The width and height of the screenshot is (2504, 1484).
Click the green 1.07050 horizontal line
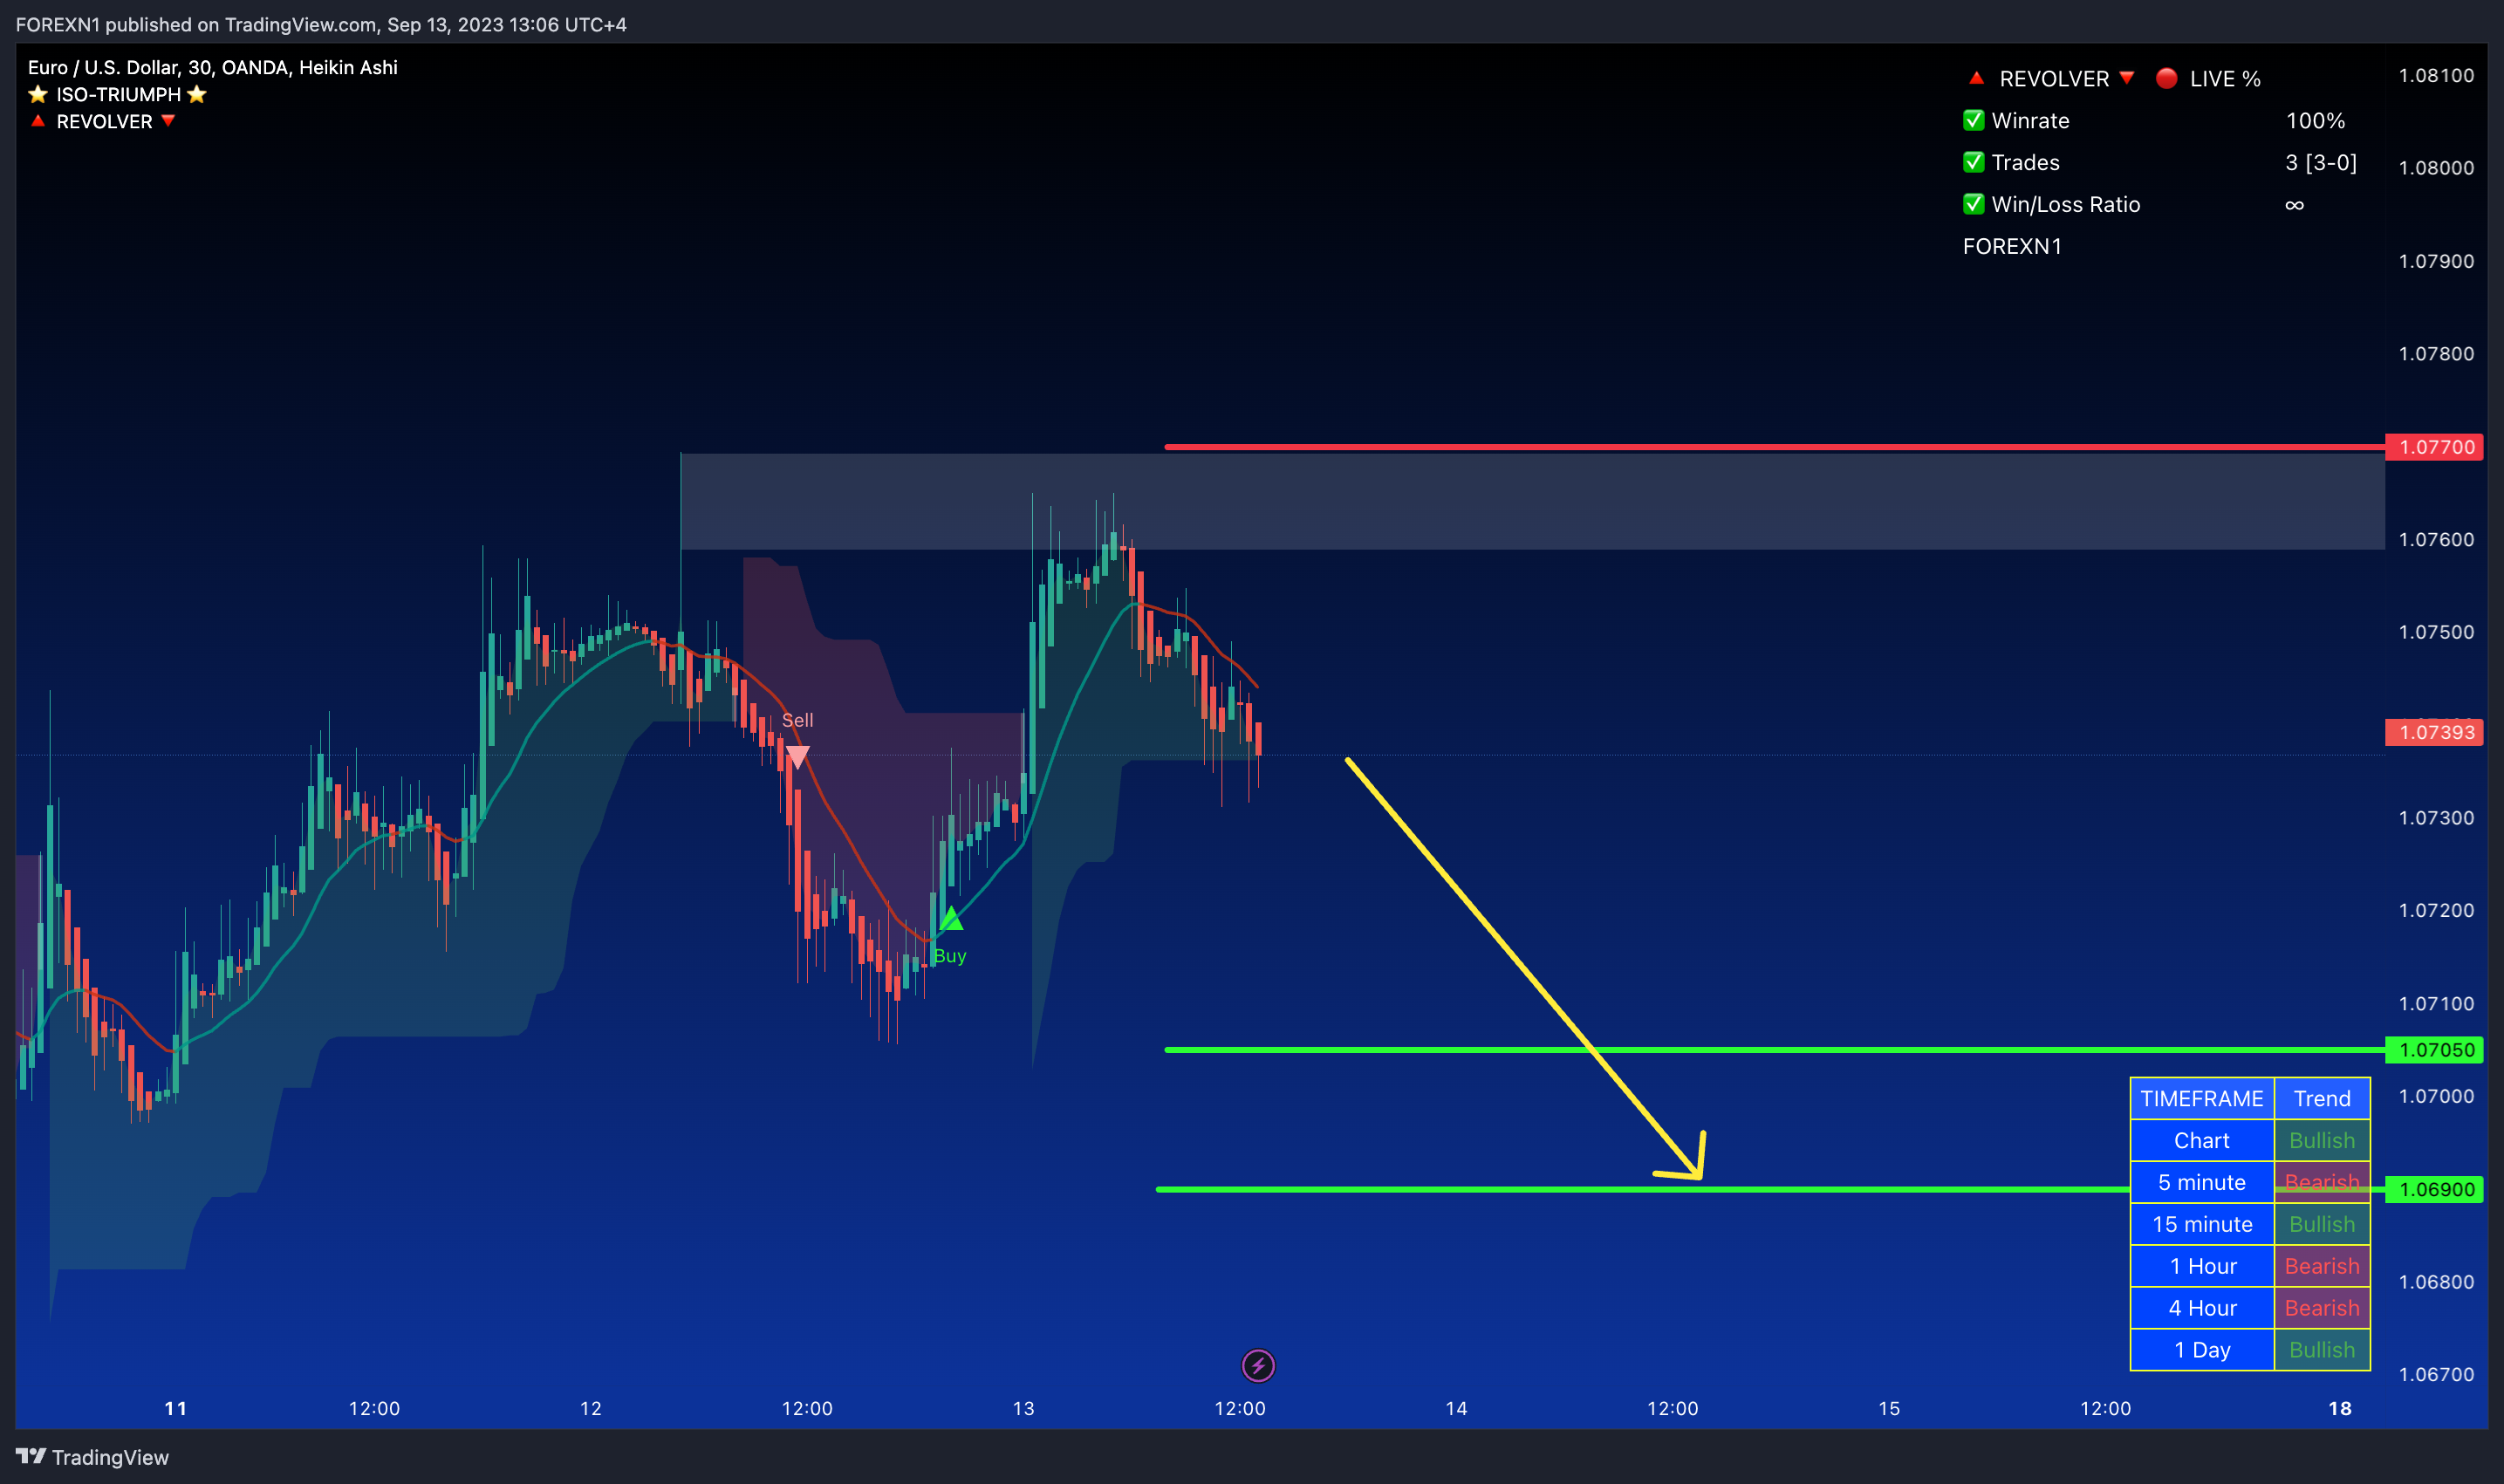[1774, 1050]
